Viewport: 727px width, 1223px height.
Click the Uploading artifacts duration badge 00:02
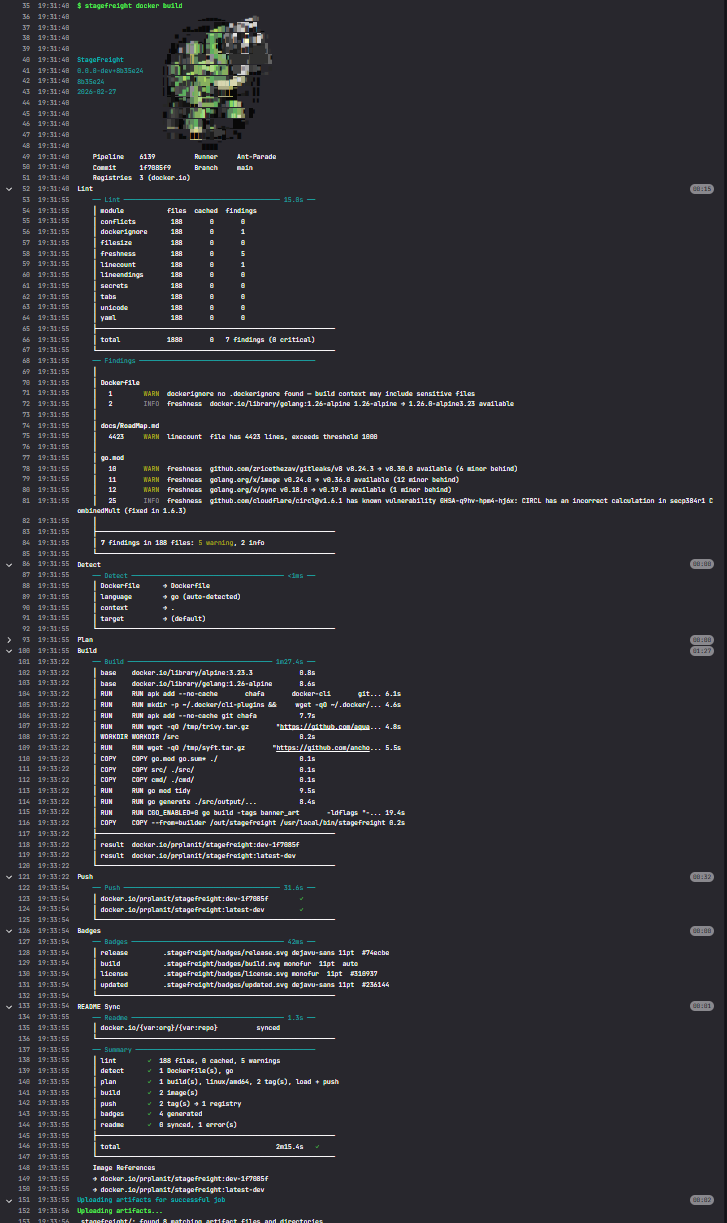pyautogui.click(x=701, y=1199)
